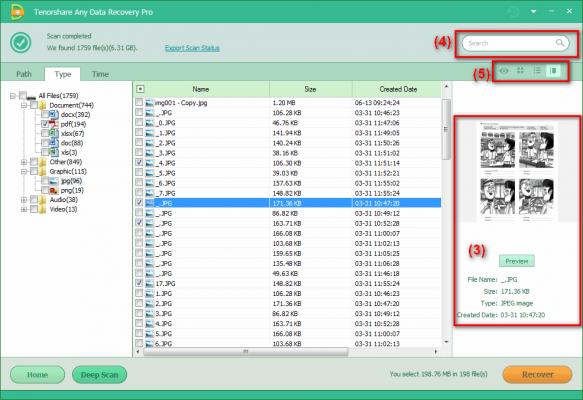Screen dimensions: 583x400
Task: Check the _7.JPG checkbox
Action: pyautogui.click(x=139, y=193)
